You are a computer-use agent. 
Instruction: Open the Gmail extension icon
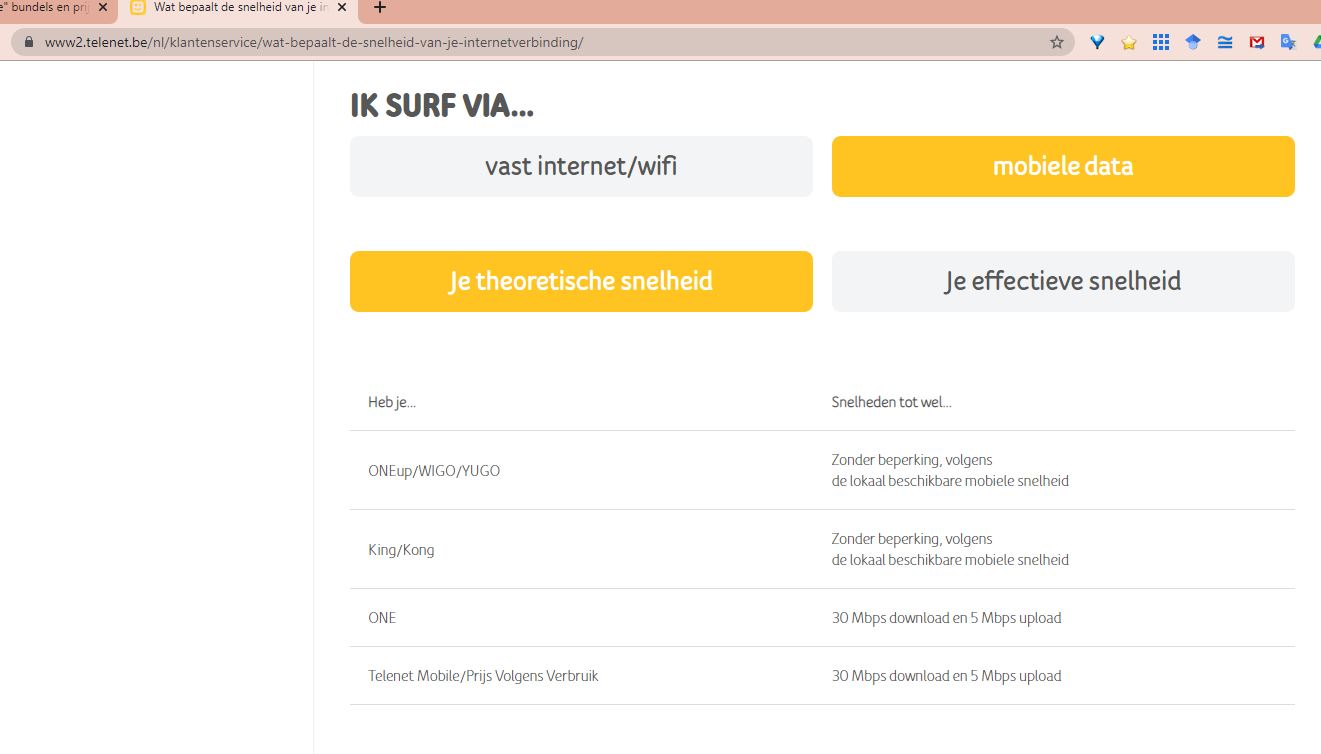(1257, 42)
